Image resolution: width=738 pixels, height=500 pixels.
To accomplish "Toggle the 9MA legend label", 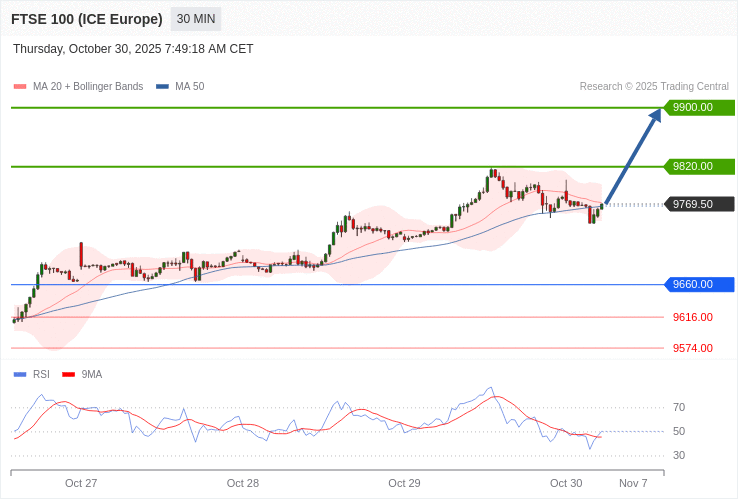I will pyautogui.click(x=92, y=375).
